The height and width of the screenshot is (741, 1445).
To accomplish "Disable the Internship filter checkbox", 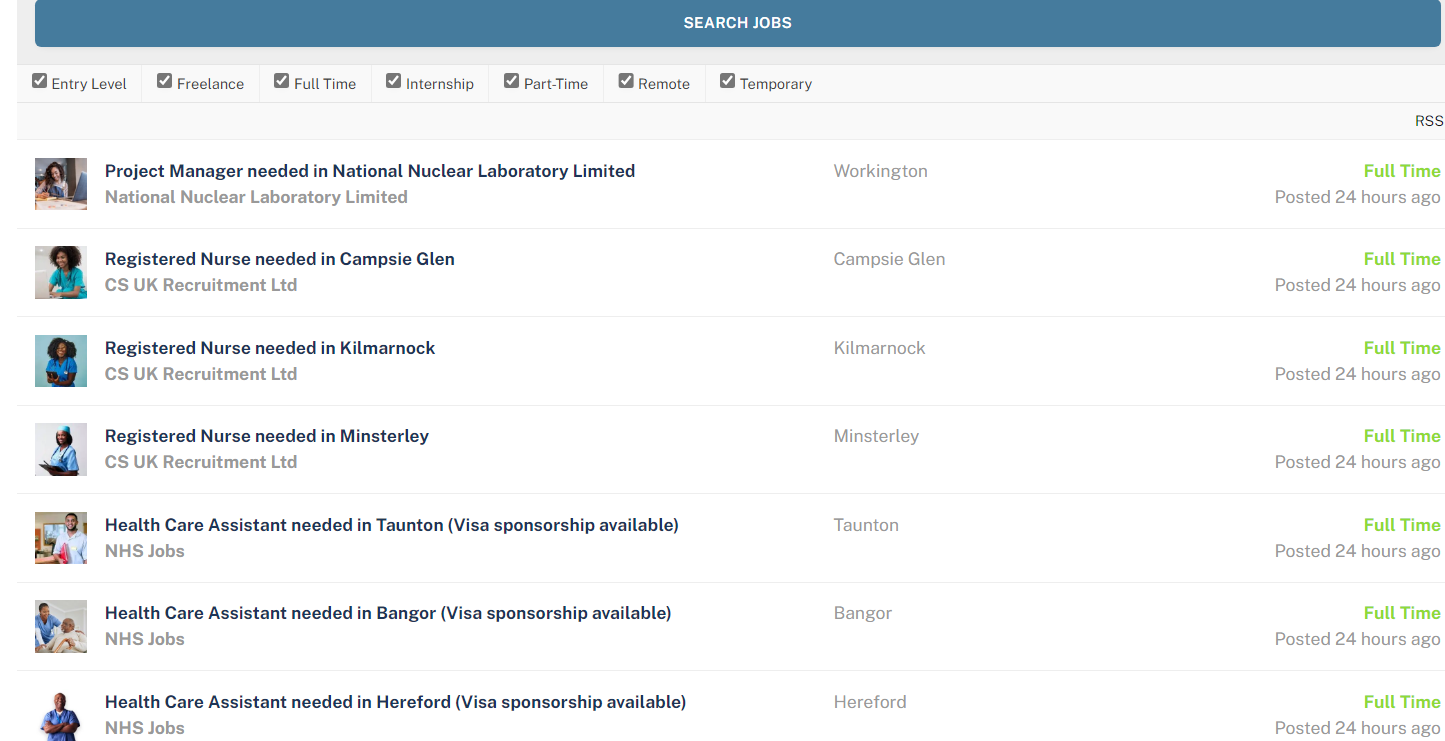I will click(394, 81).
